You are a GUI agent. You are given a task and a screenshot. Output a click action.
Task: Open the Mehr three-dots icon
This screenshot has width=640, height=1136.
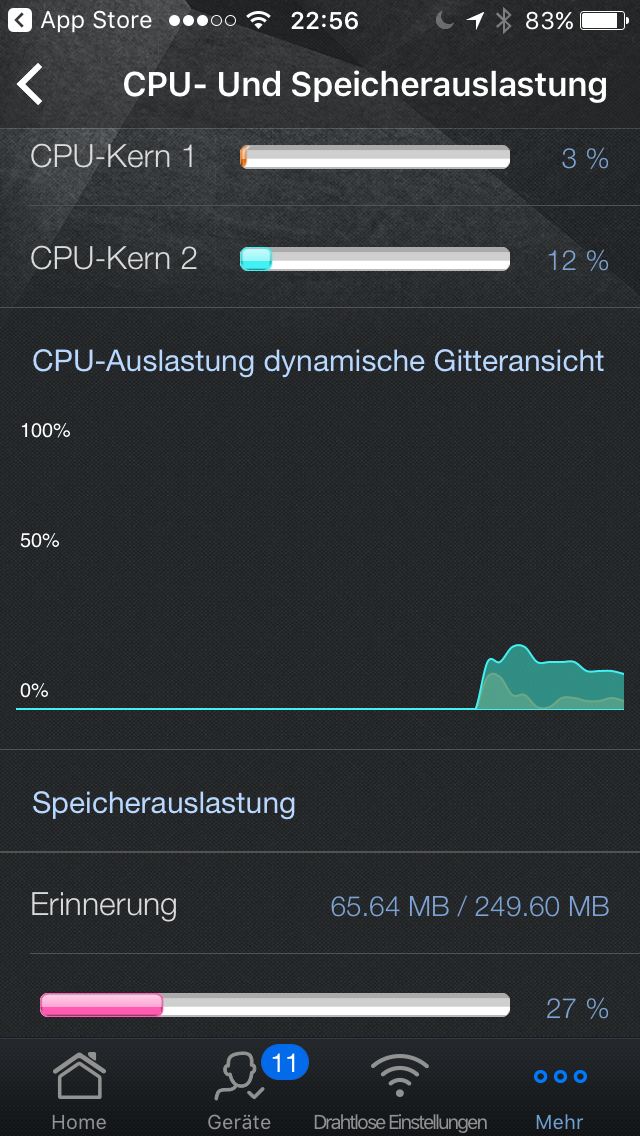[558, 1075]
